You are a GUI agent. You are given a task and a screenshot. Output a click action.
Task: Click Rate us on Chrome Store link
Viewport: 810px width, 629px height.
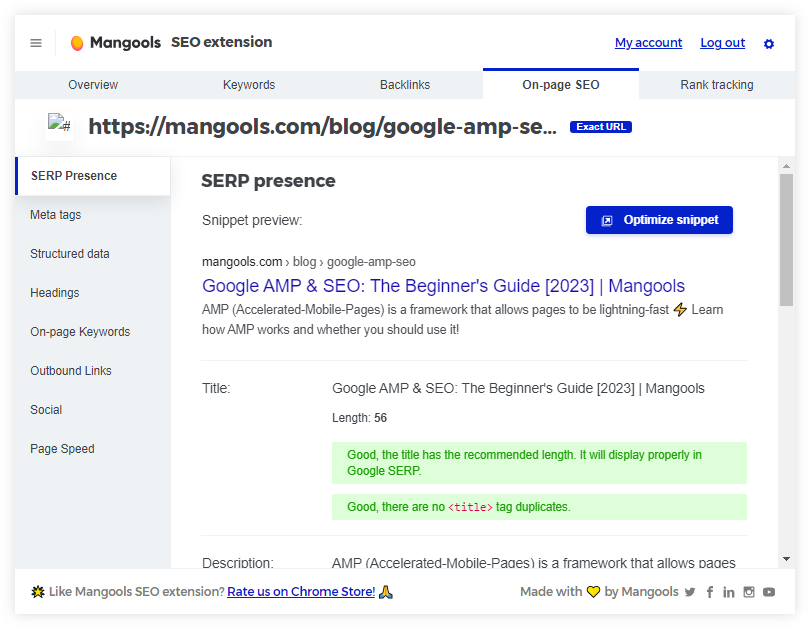pos(301,592)
